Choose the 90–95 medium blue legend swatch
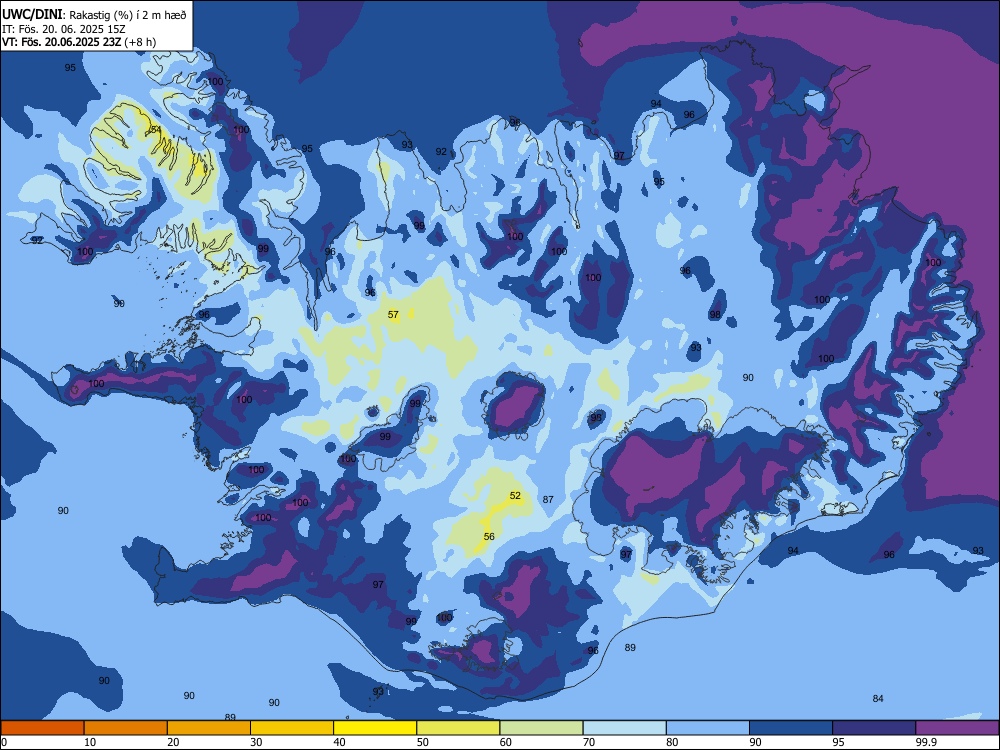The height and width of the screenshot is (750, 1000). click(791, 728)
